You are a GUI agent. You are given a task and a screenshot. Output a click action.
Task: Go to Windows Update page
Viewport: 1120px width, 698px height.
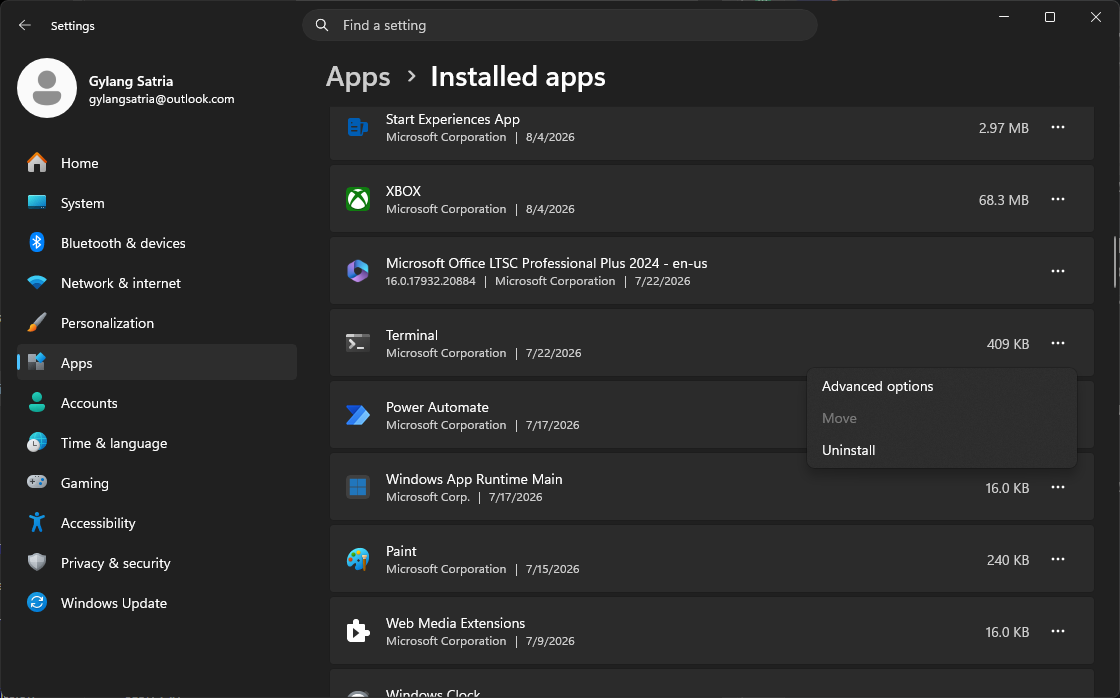[156, 603]
